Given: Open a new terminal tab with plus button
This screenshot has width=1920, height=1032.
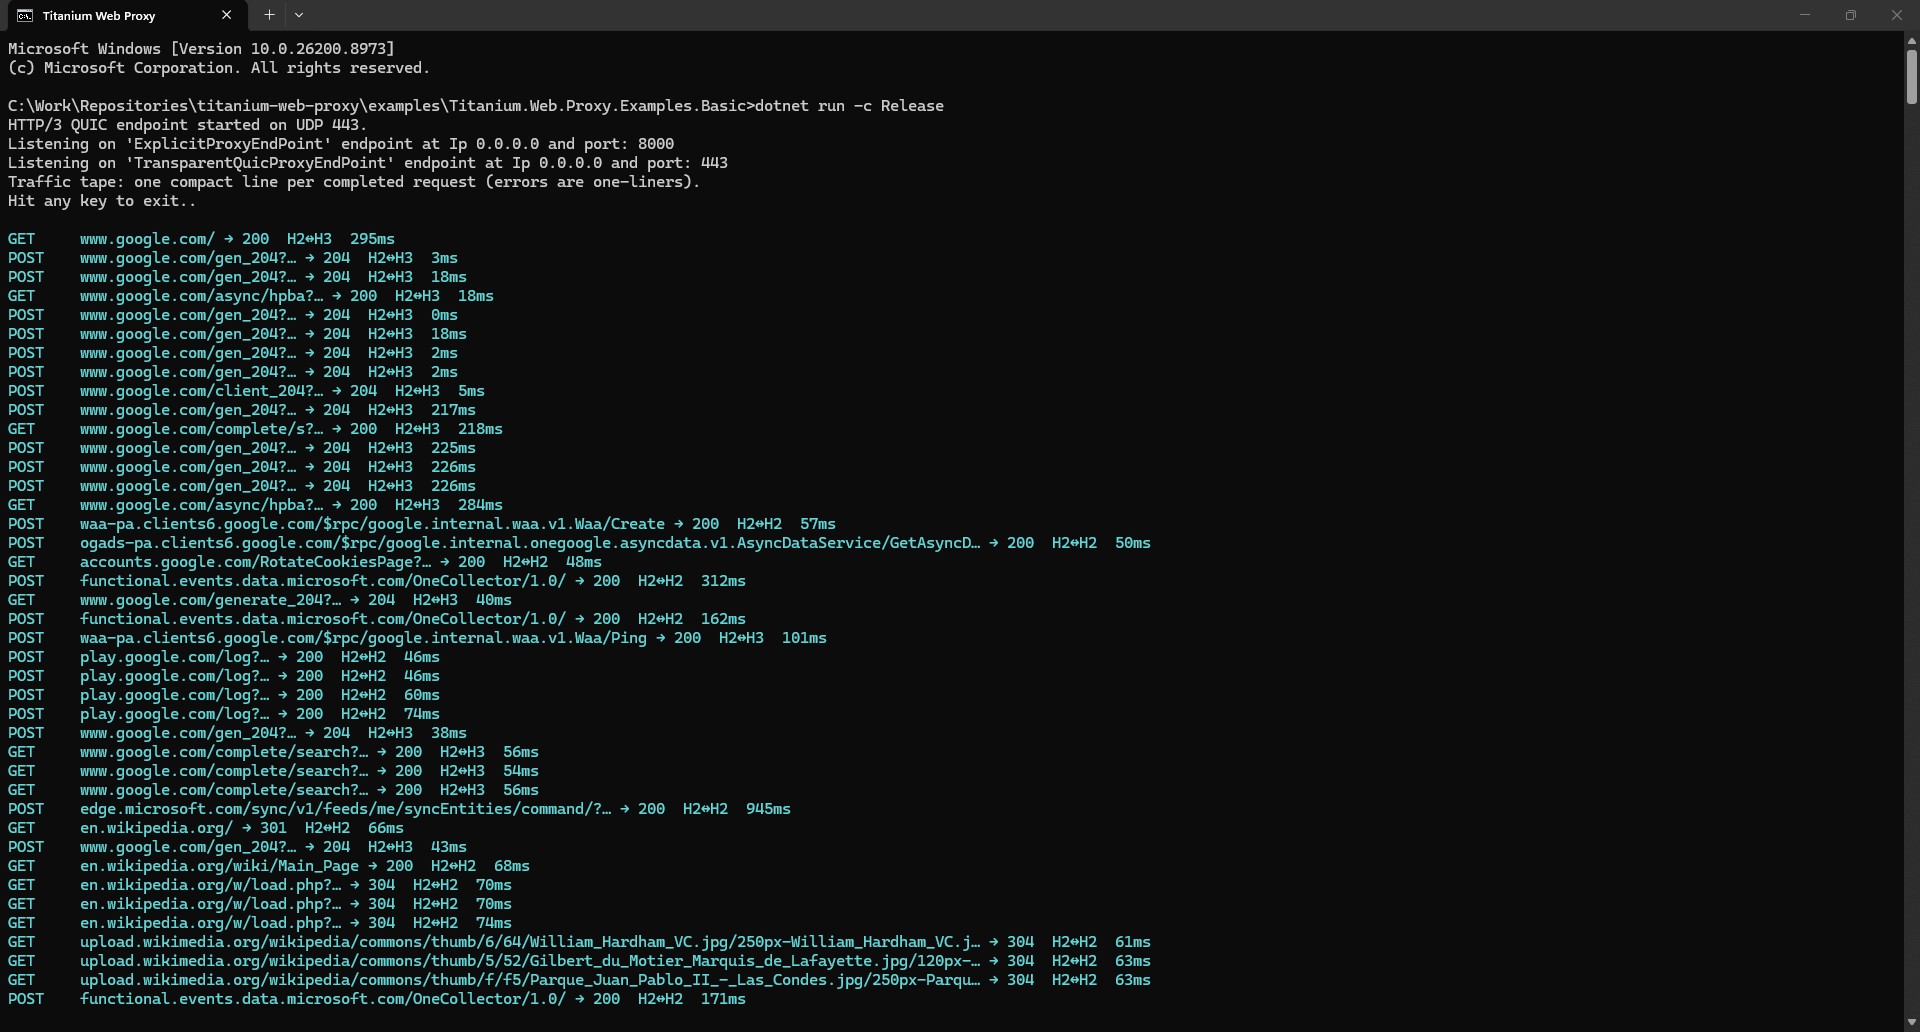Looking at the screenshot, I should (x=269, y=15).
